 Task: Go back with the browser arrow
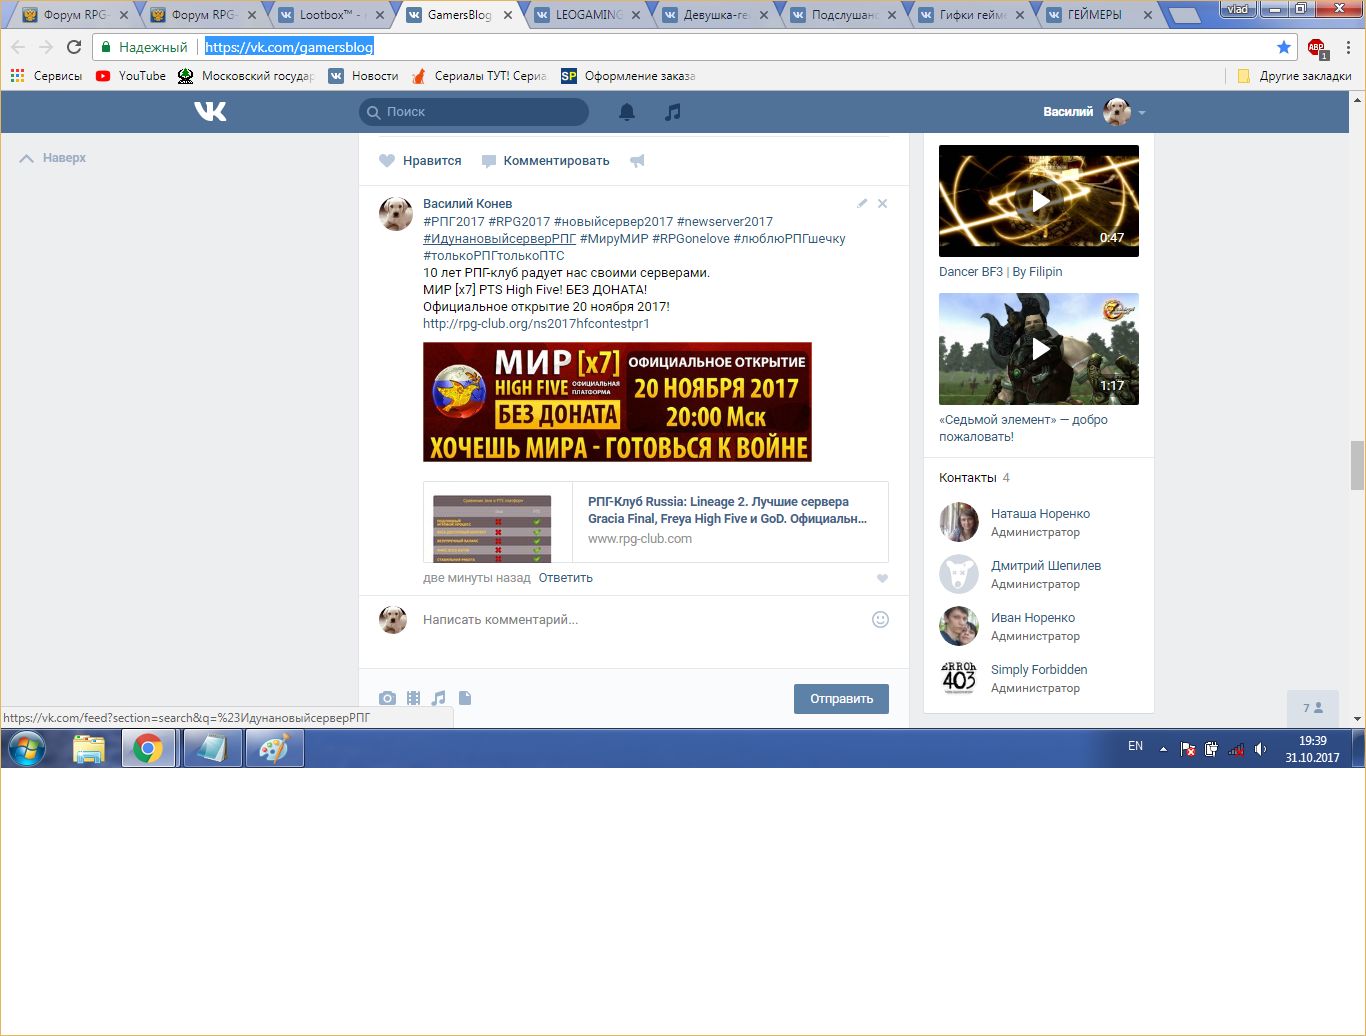[x=18, y=47]
